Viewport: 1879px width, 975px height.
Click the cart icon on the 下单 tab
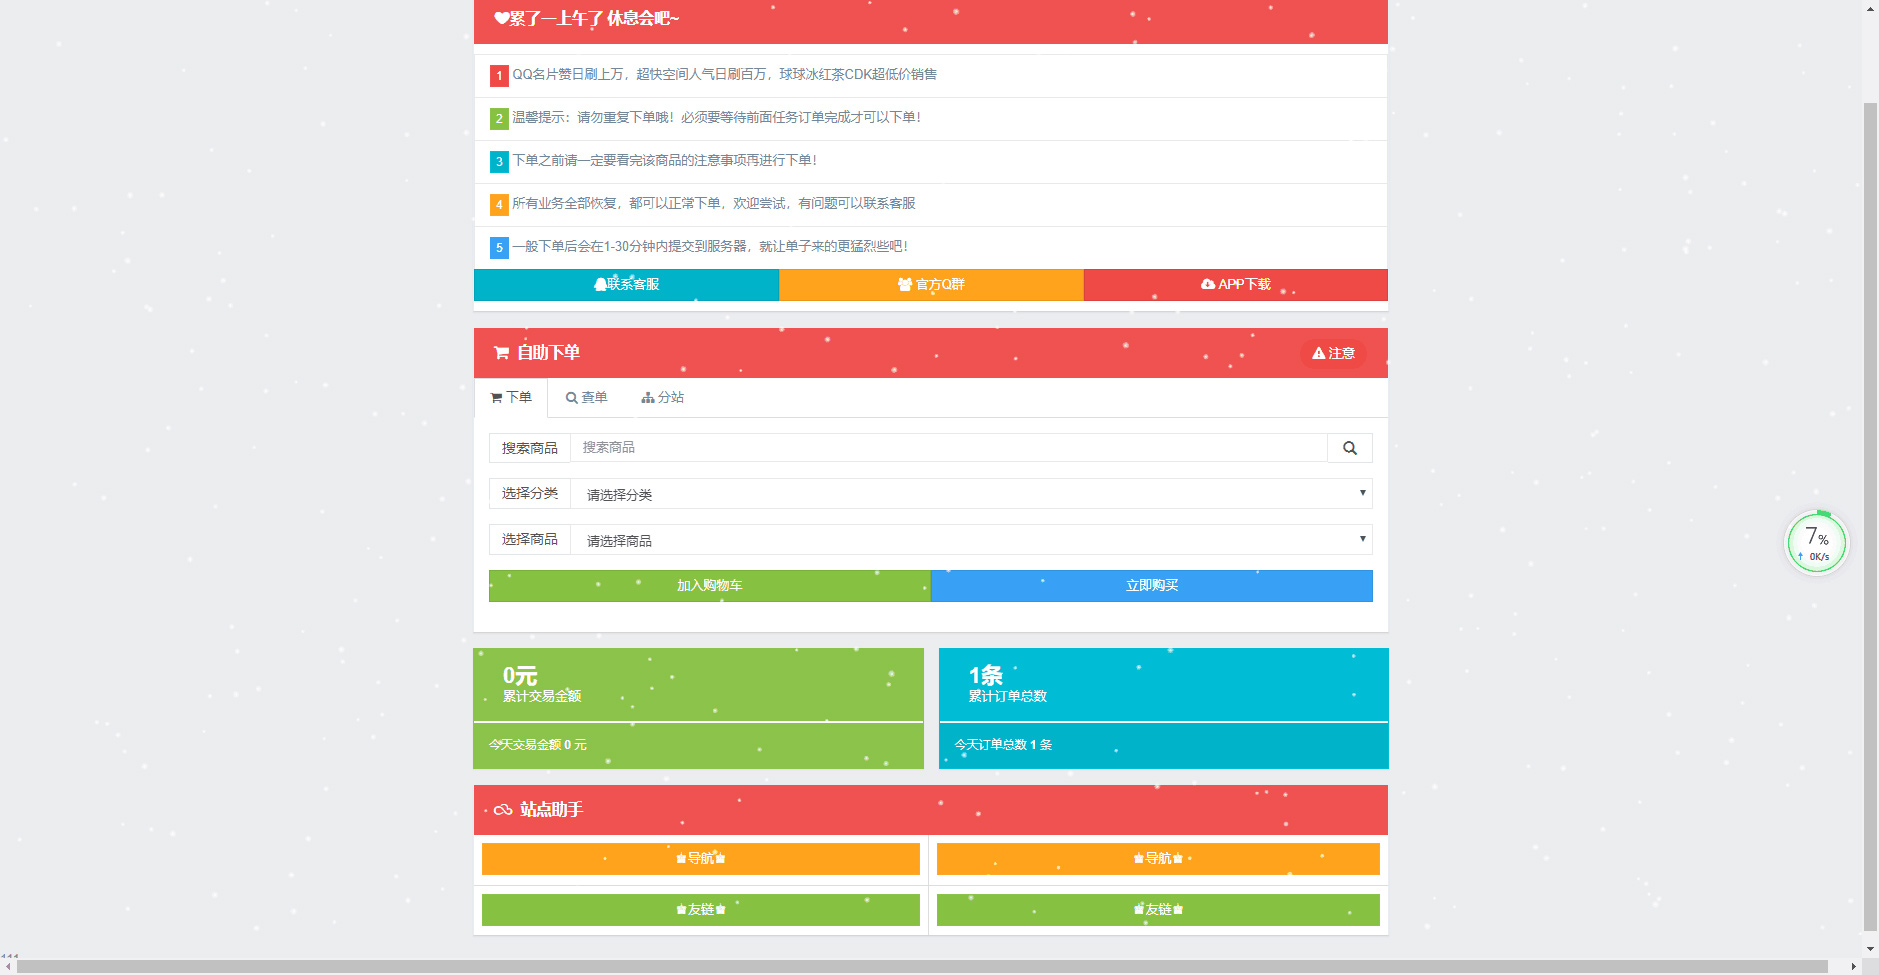coord(496,397)
